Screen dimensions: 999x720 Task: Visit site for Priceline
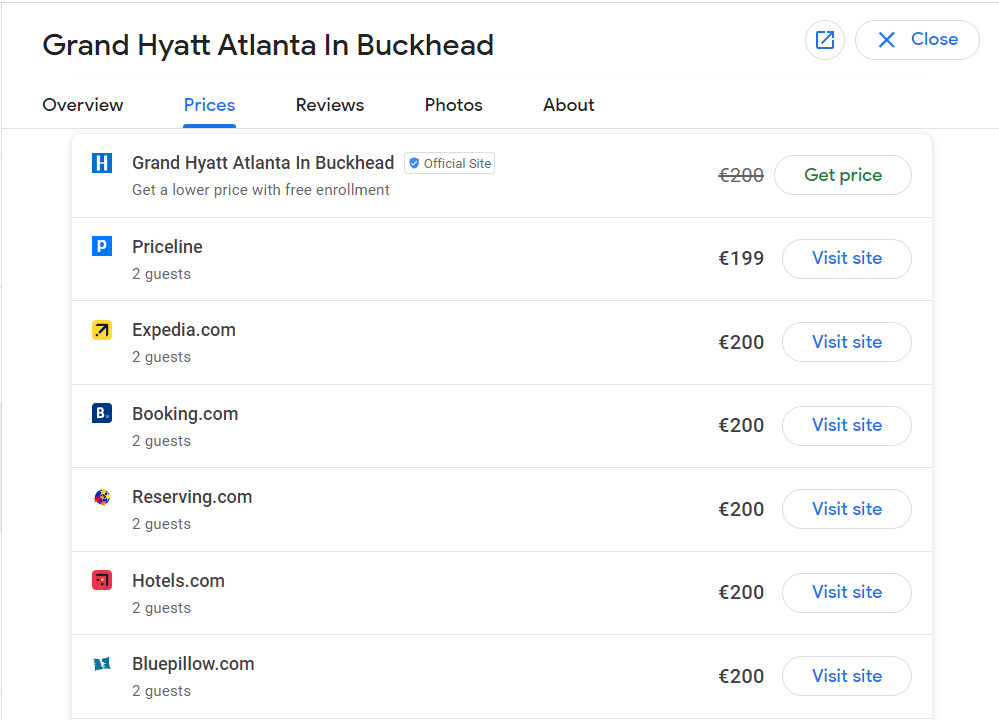click(x=847, y=259)
